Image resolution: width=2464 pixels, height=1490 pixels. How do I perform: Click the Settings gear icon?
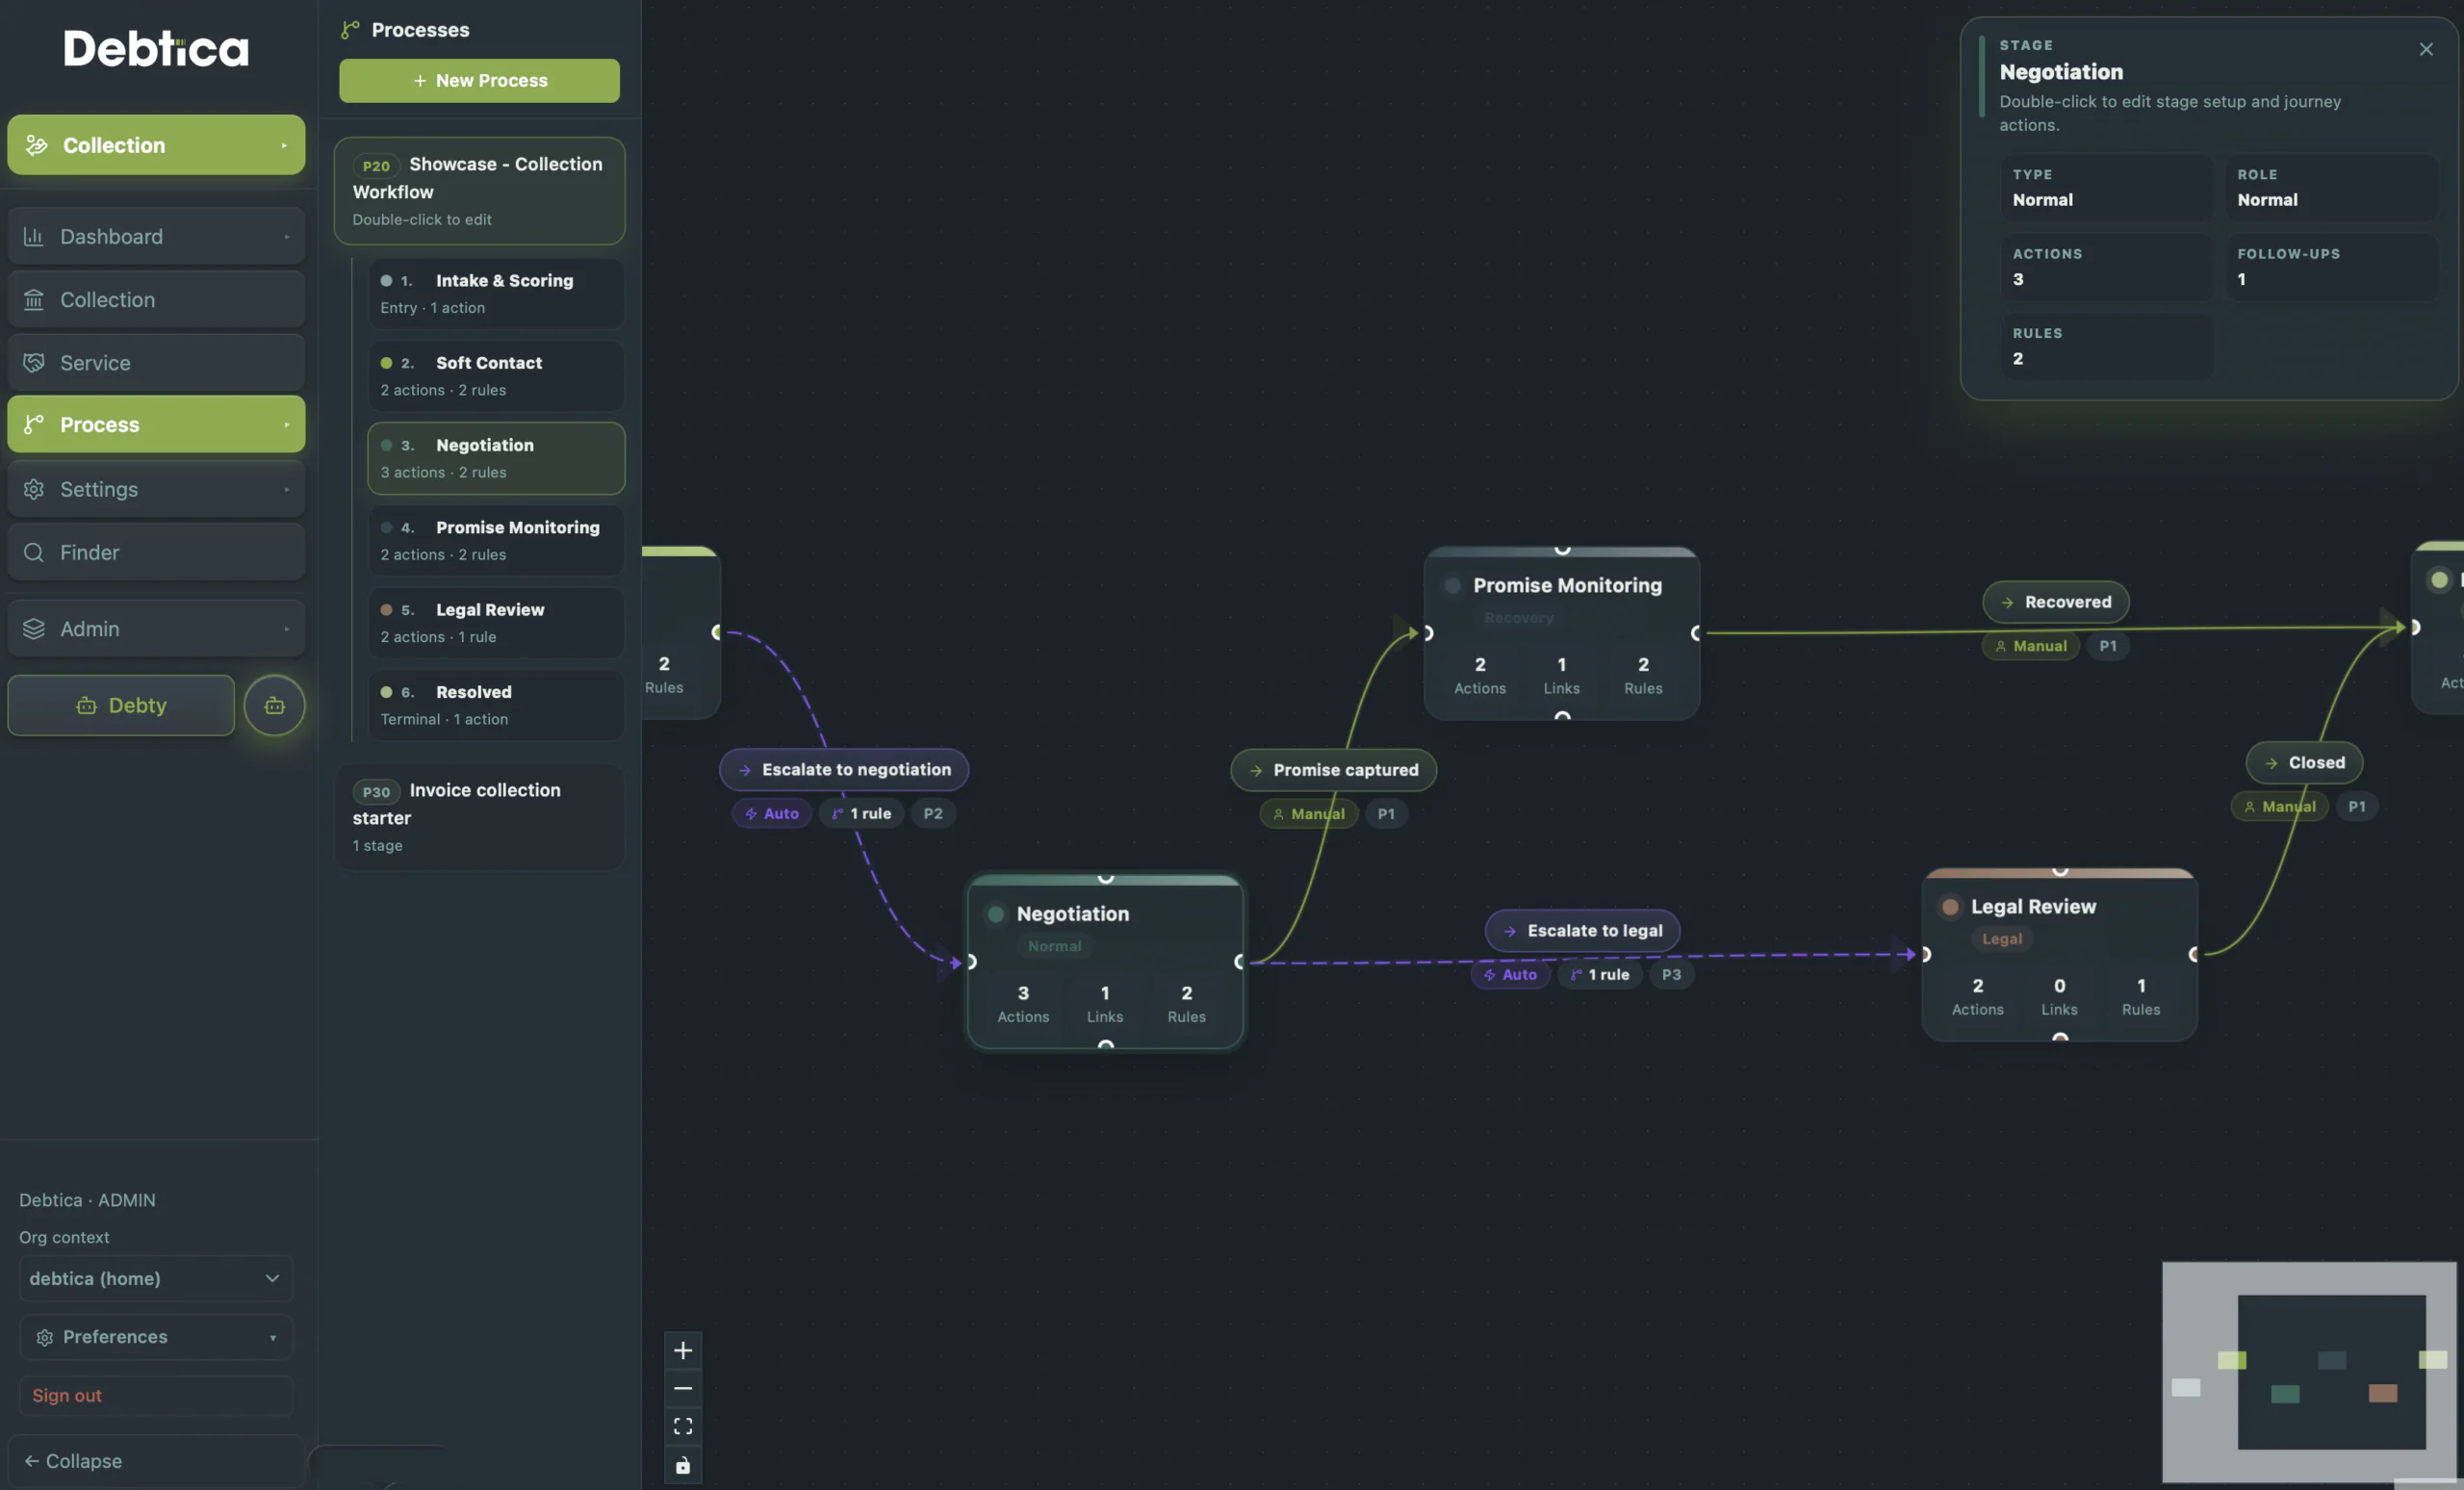pyautogui.click(x=34, y=489)
